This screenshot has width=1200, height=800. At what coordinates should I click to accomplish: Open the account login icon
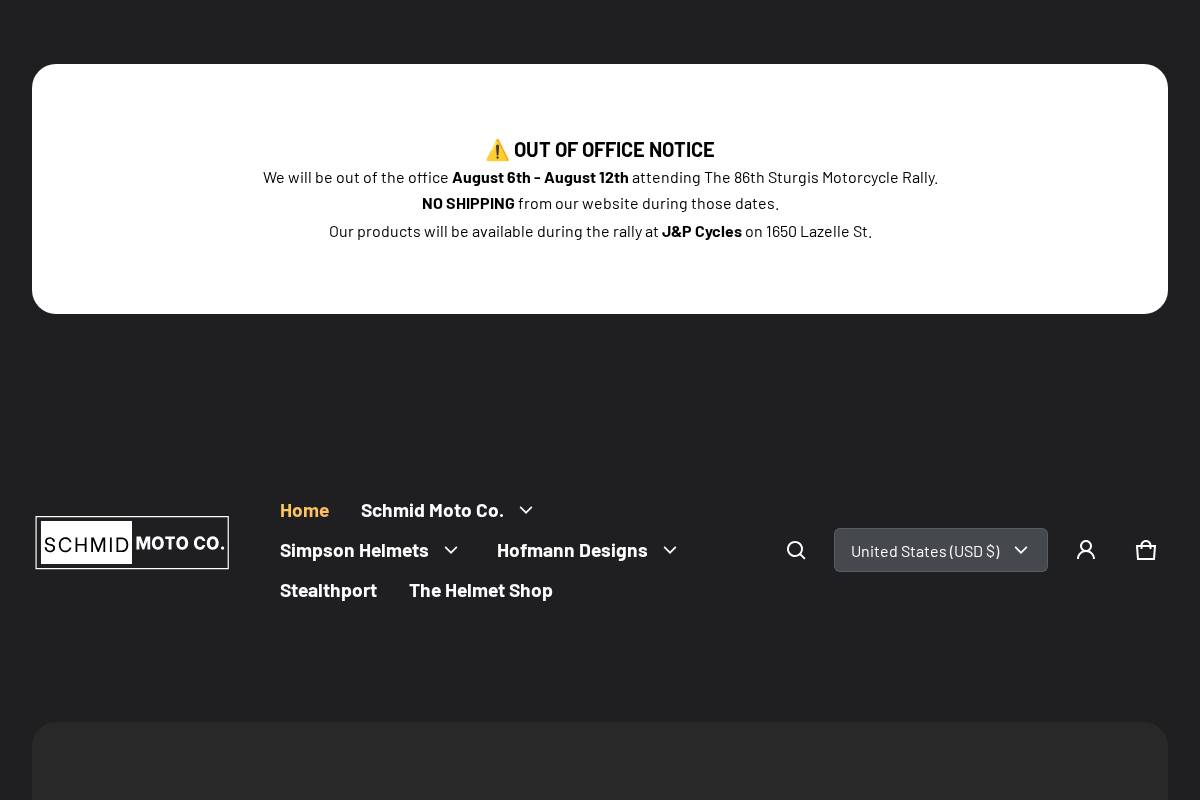point(1086,550)
